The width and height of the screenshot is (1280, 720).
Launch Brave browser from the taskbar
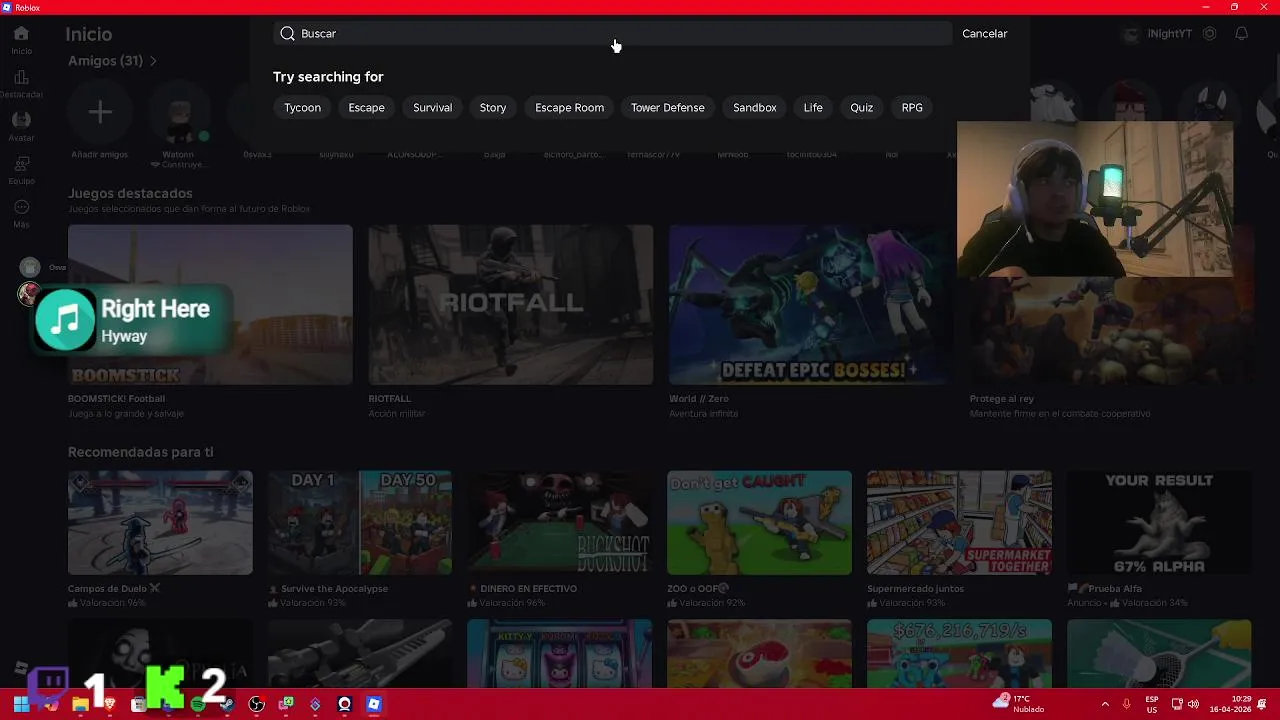tap(110, 704)
